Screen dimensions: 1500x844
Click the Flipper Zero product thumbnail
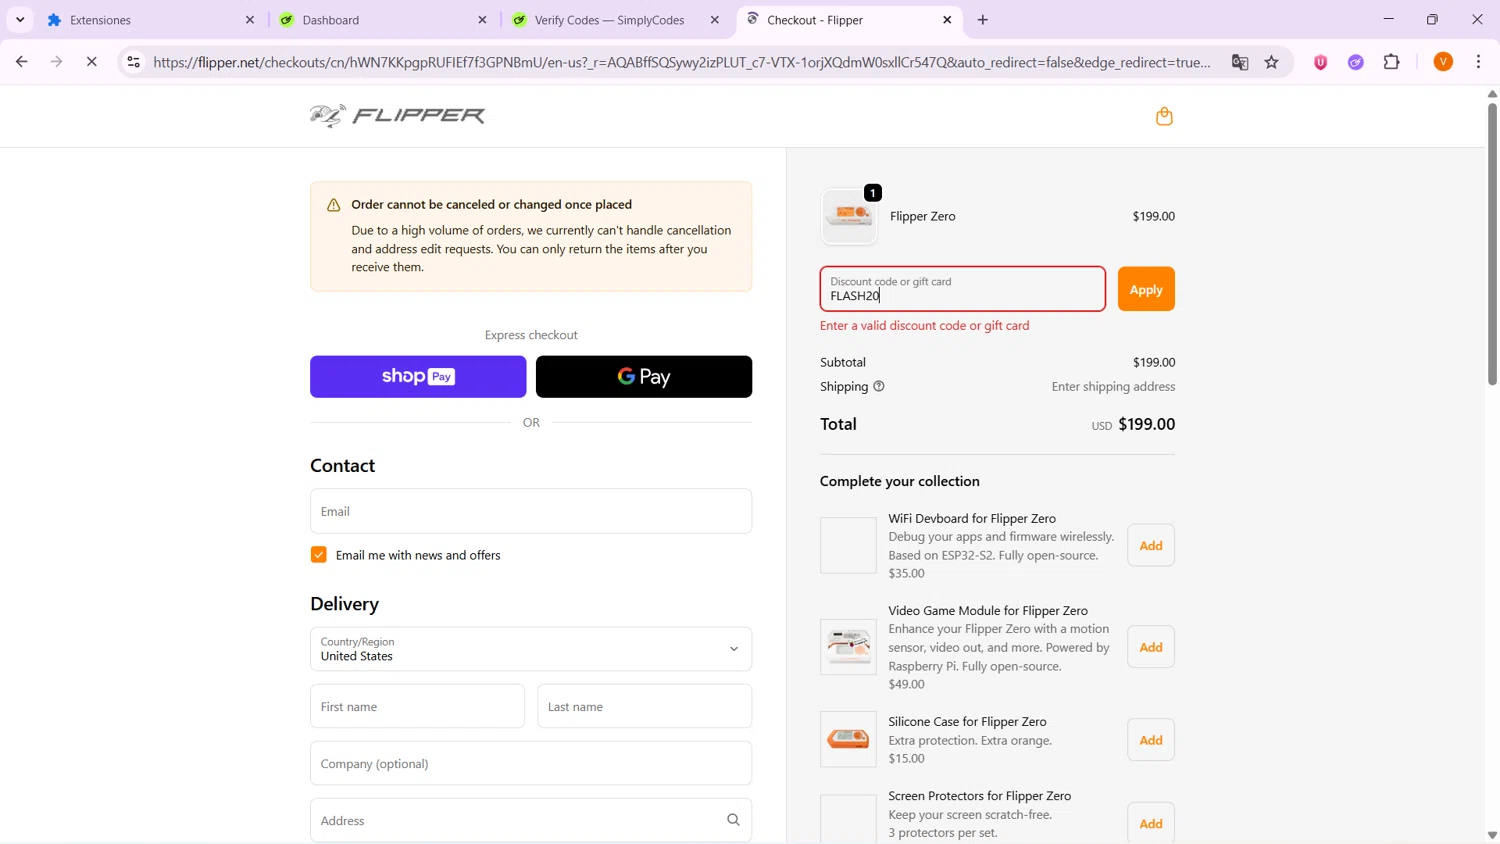849,216
